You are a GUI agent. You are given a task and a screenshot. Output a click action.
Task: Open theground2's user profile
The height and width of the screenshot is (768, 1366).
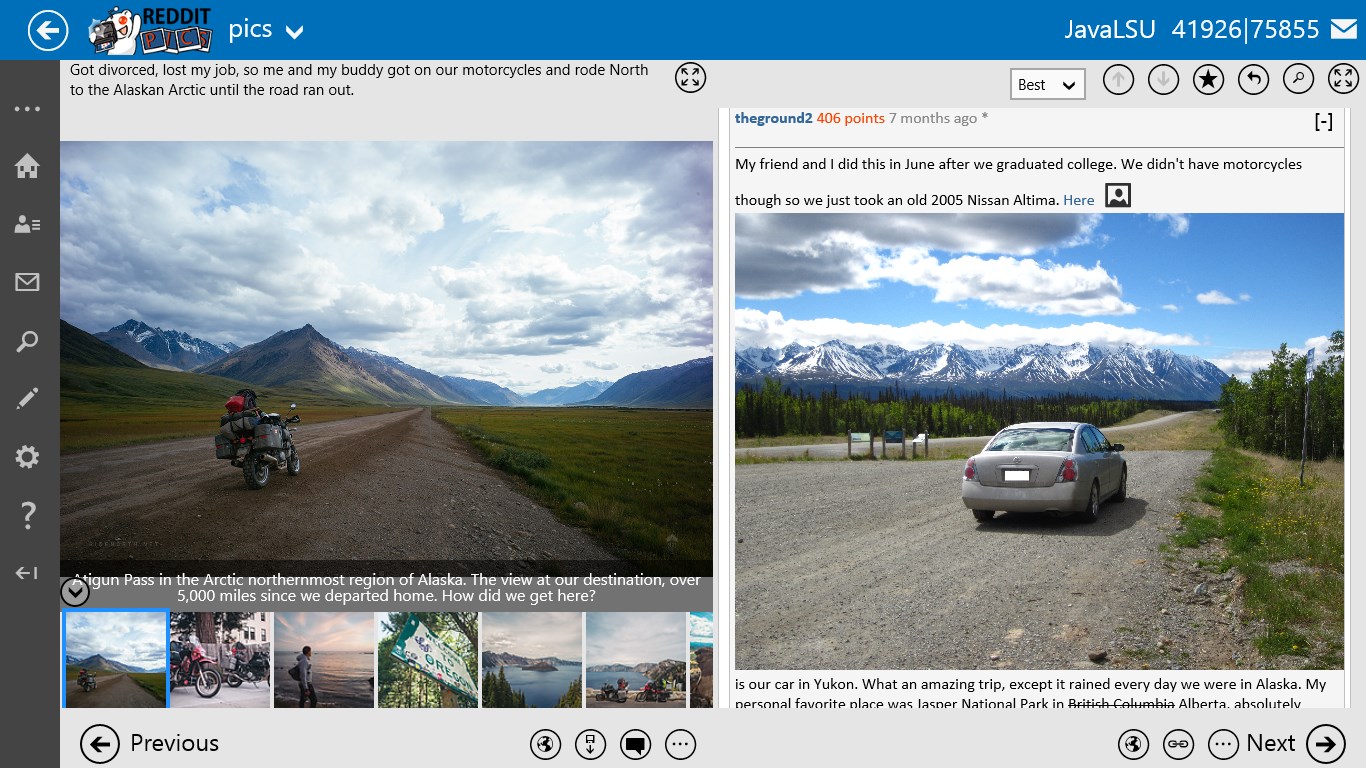point(774,118)
